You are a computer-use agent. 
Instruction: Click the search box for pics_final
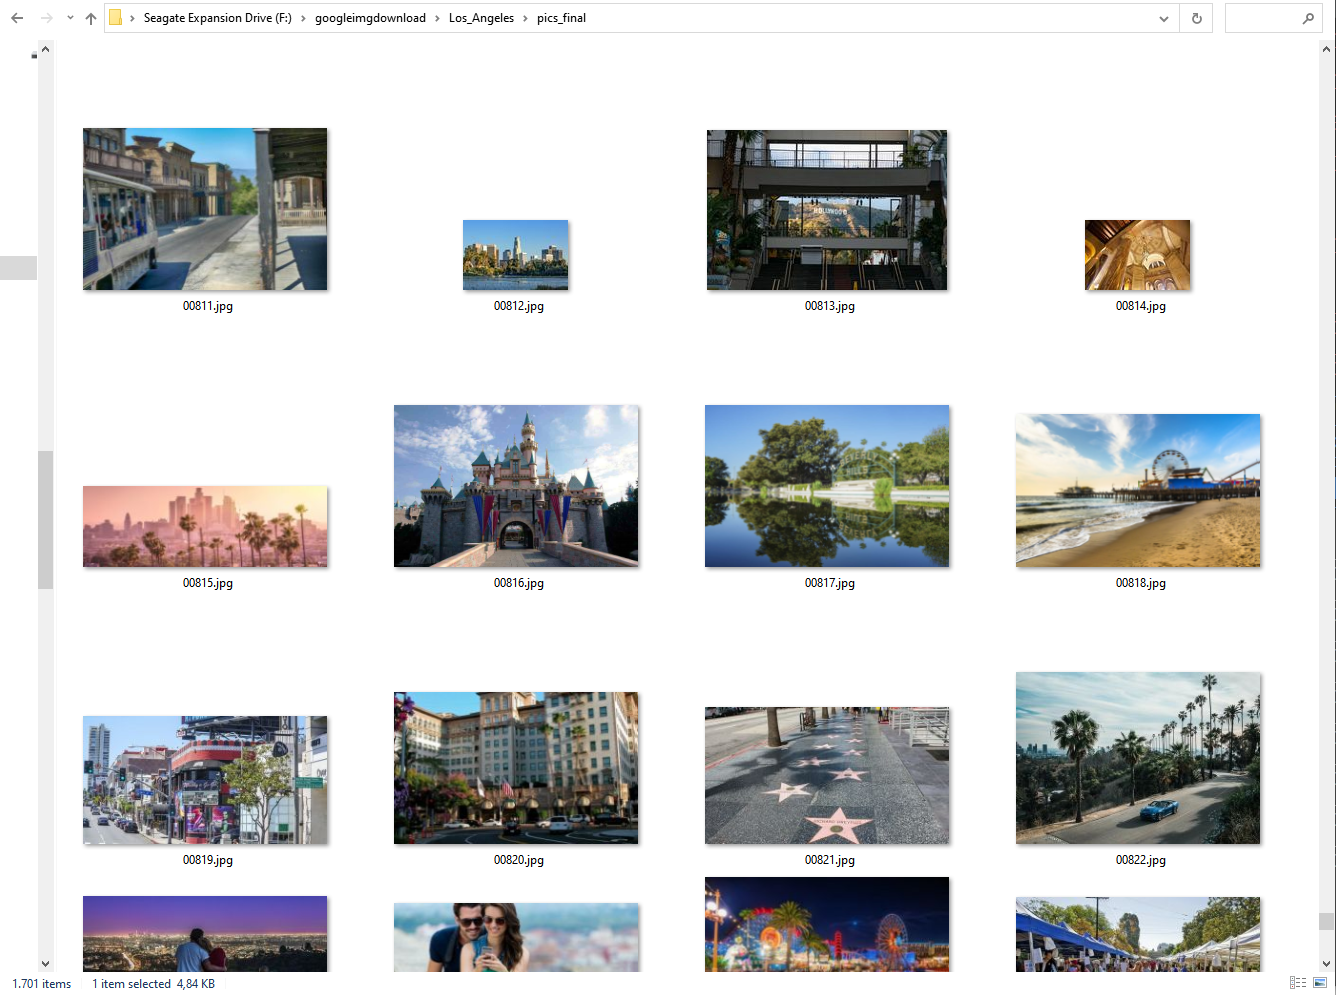click(x=1273, y=18)
